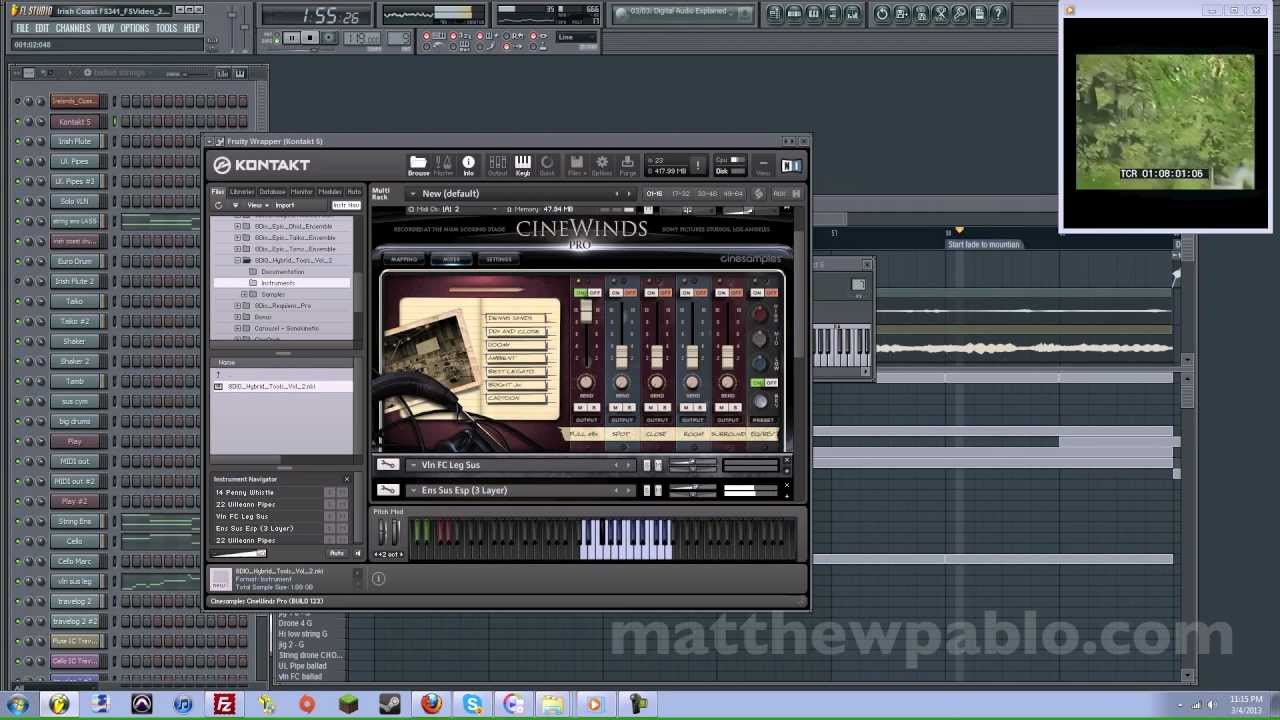Switch to the Database browser tab
The image size is (1280, 720).
(x=272, y=191)
